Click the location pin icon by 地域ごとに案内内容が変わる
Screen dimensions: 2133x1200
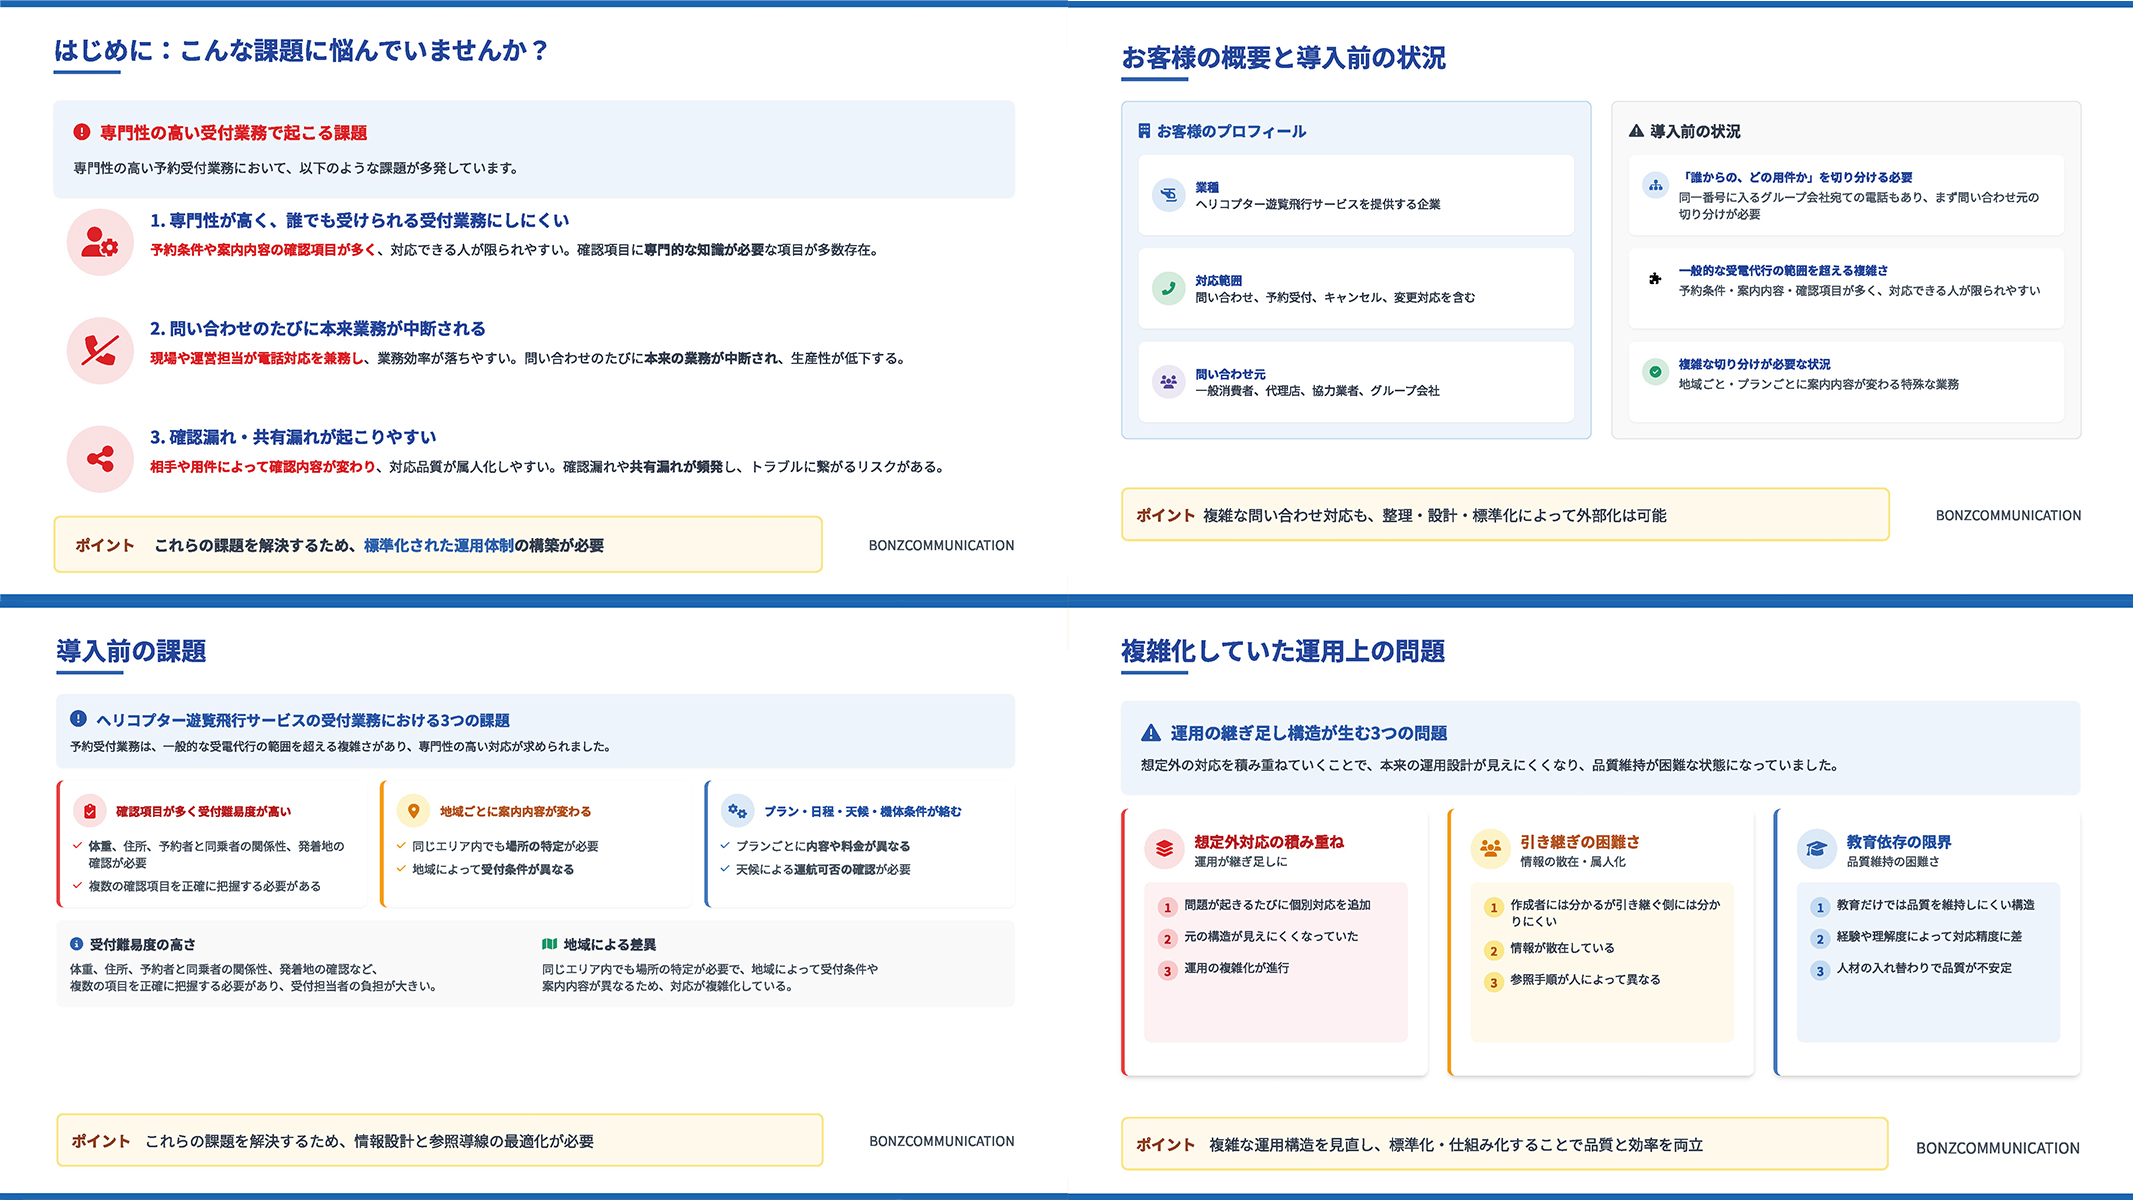pyautogui.click(x=413, y=811)
